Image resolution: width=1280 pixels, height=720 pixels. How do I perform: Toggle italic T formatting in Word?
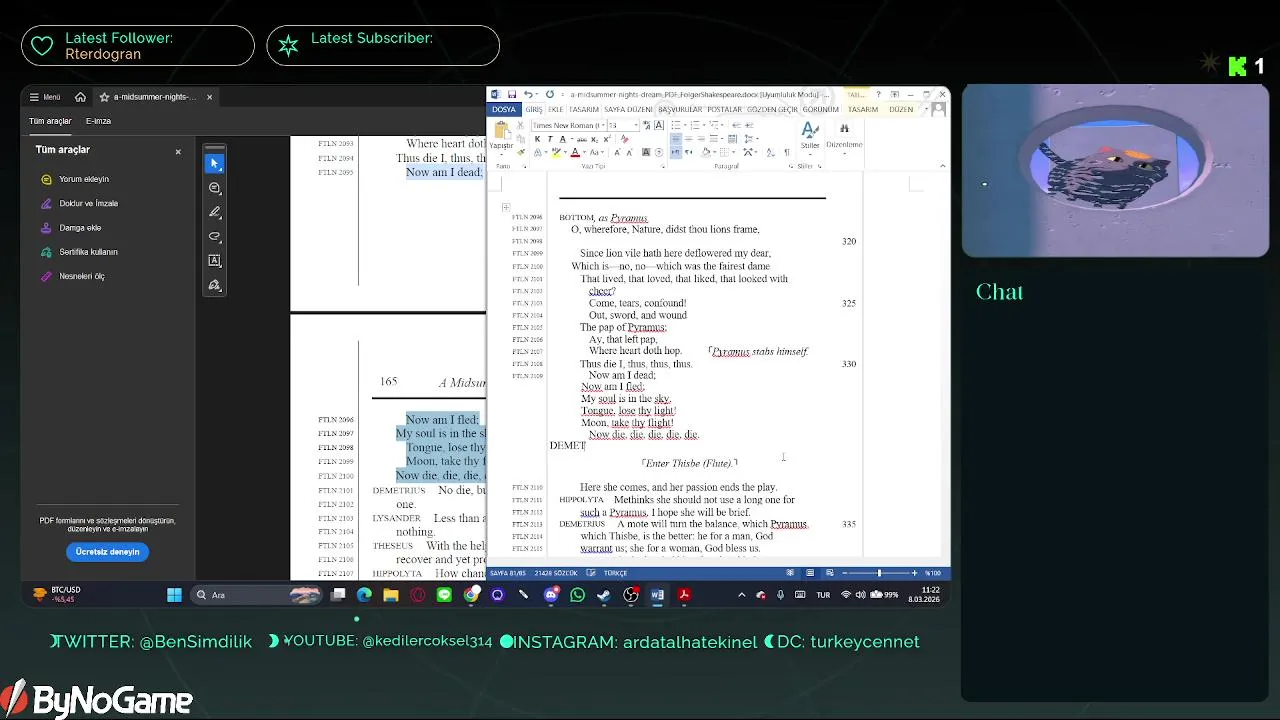coord(550,139)
